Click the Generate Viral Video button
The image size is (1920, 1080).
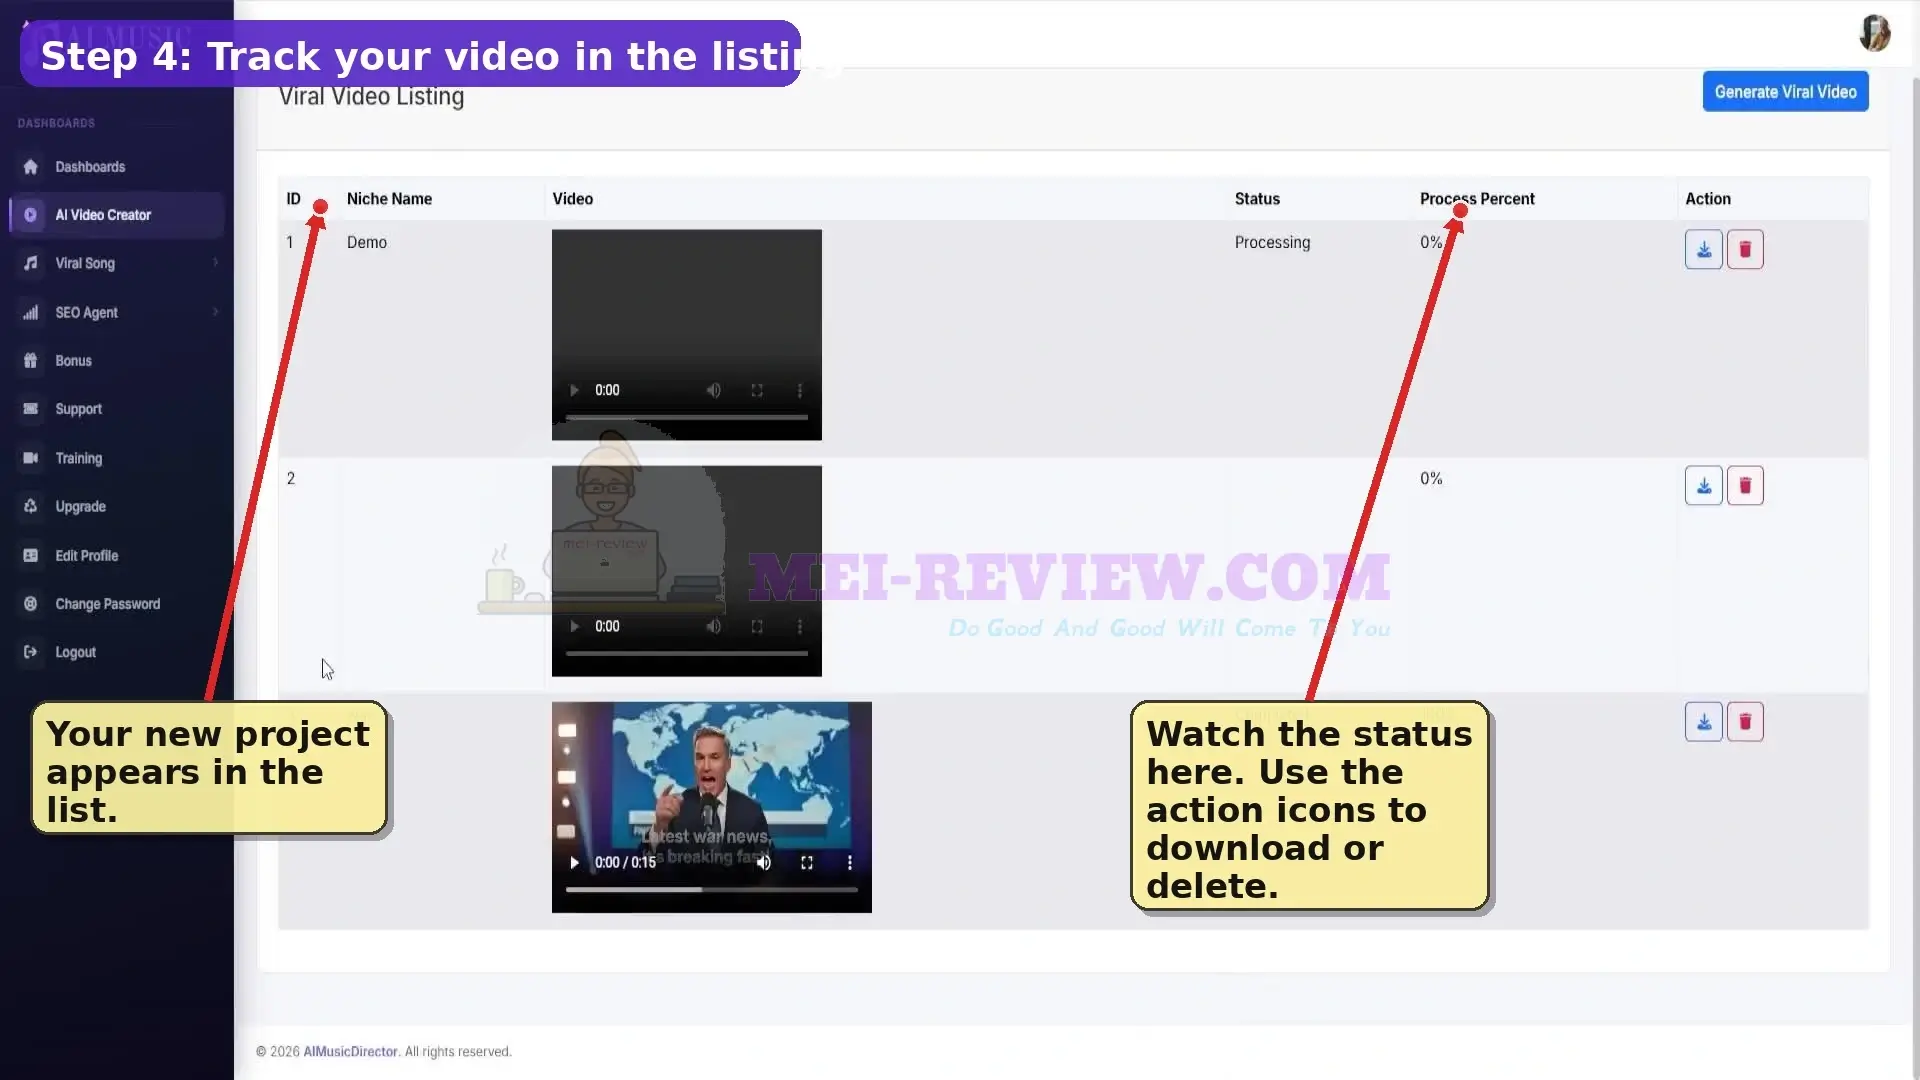pyautogui.click(x=1785, y=92)
